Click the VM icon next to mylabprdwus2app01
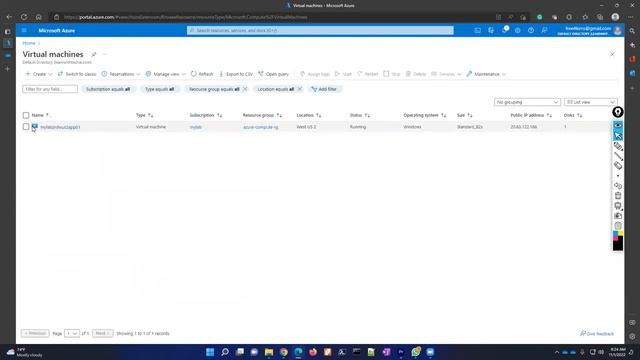 pos(35,127)
